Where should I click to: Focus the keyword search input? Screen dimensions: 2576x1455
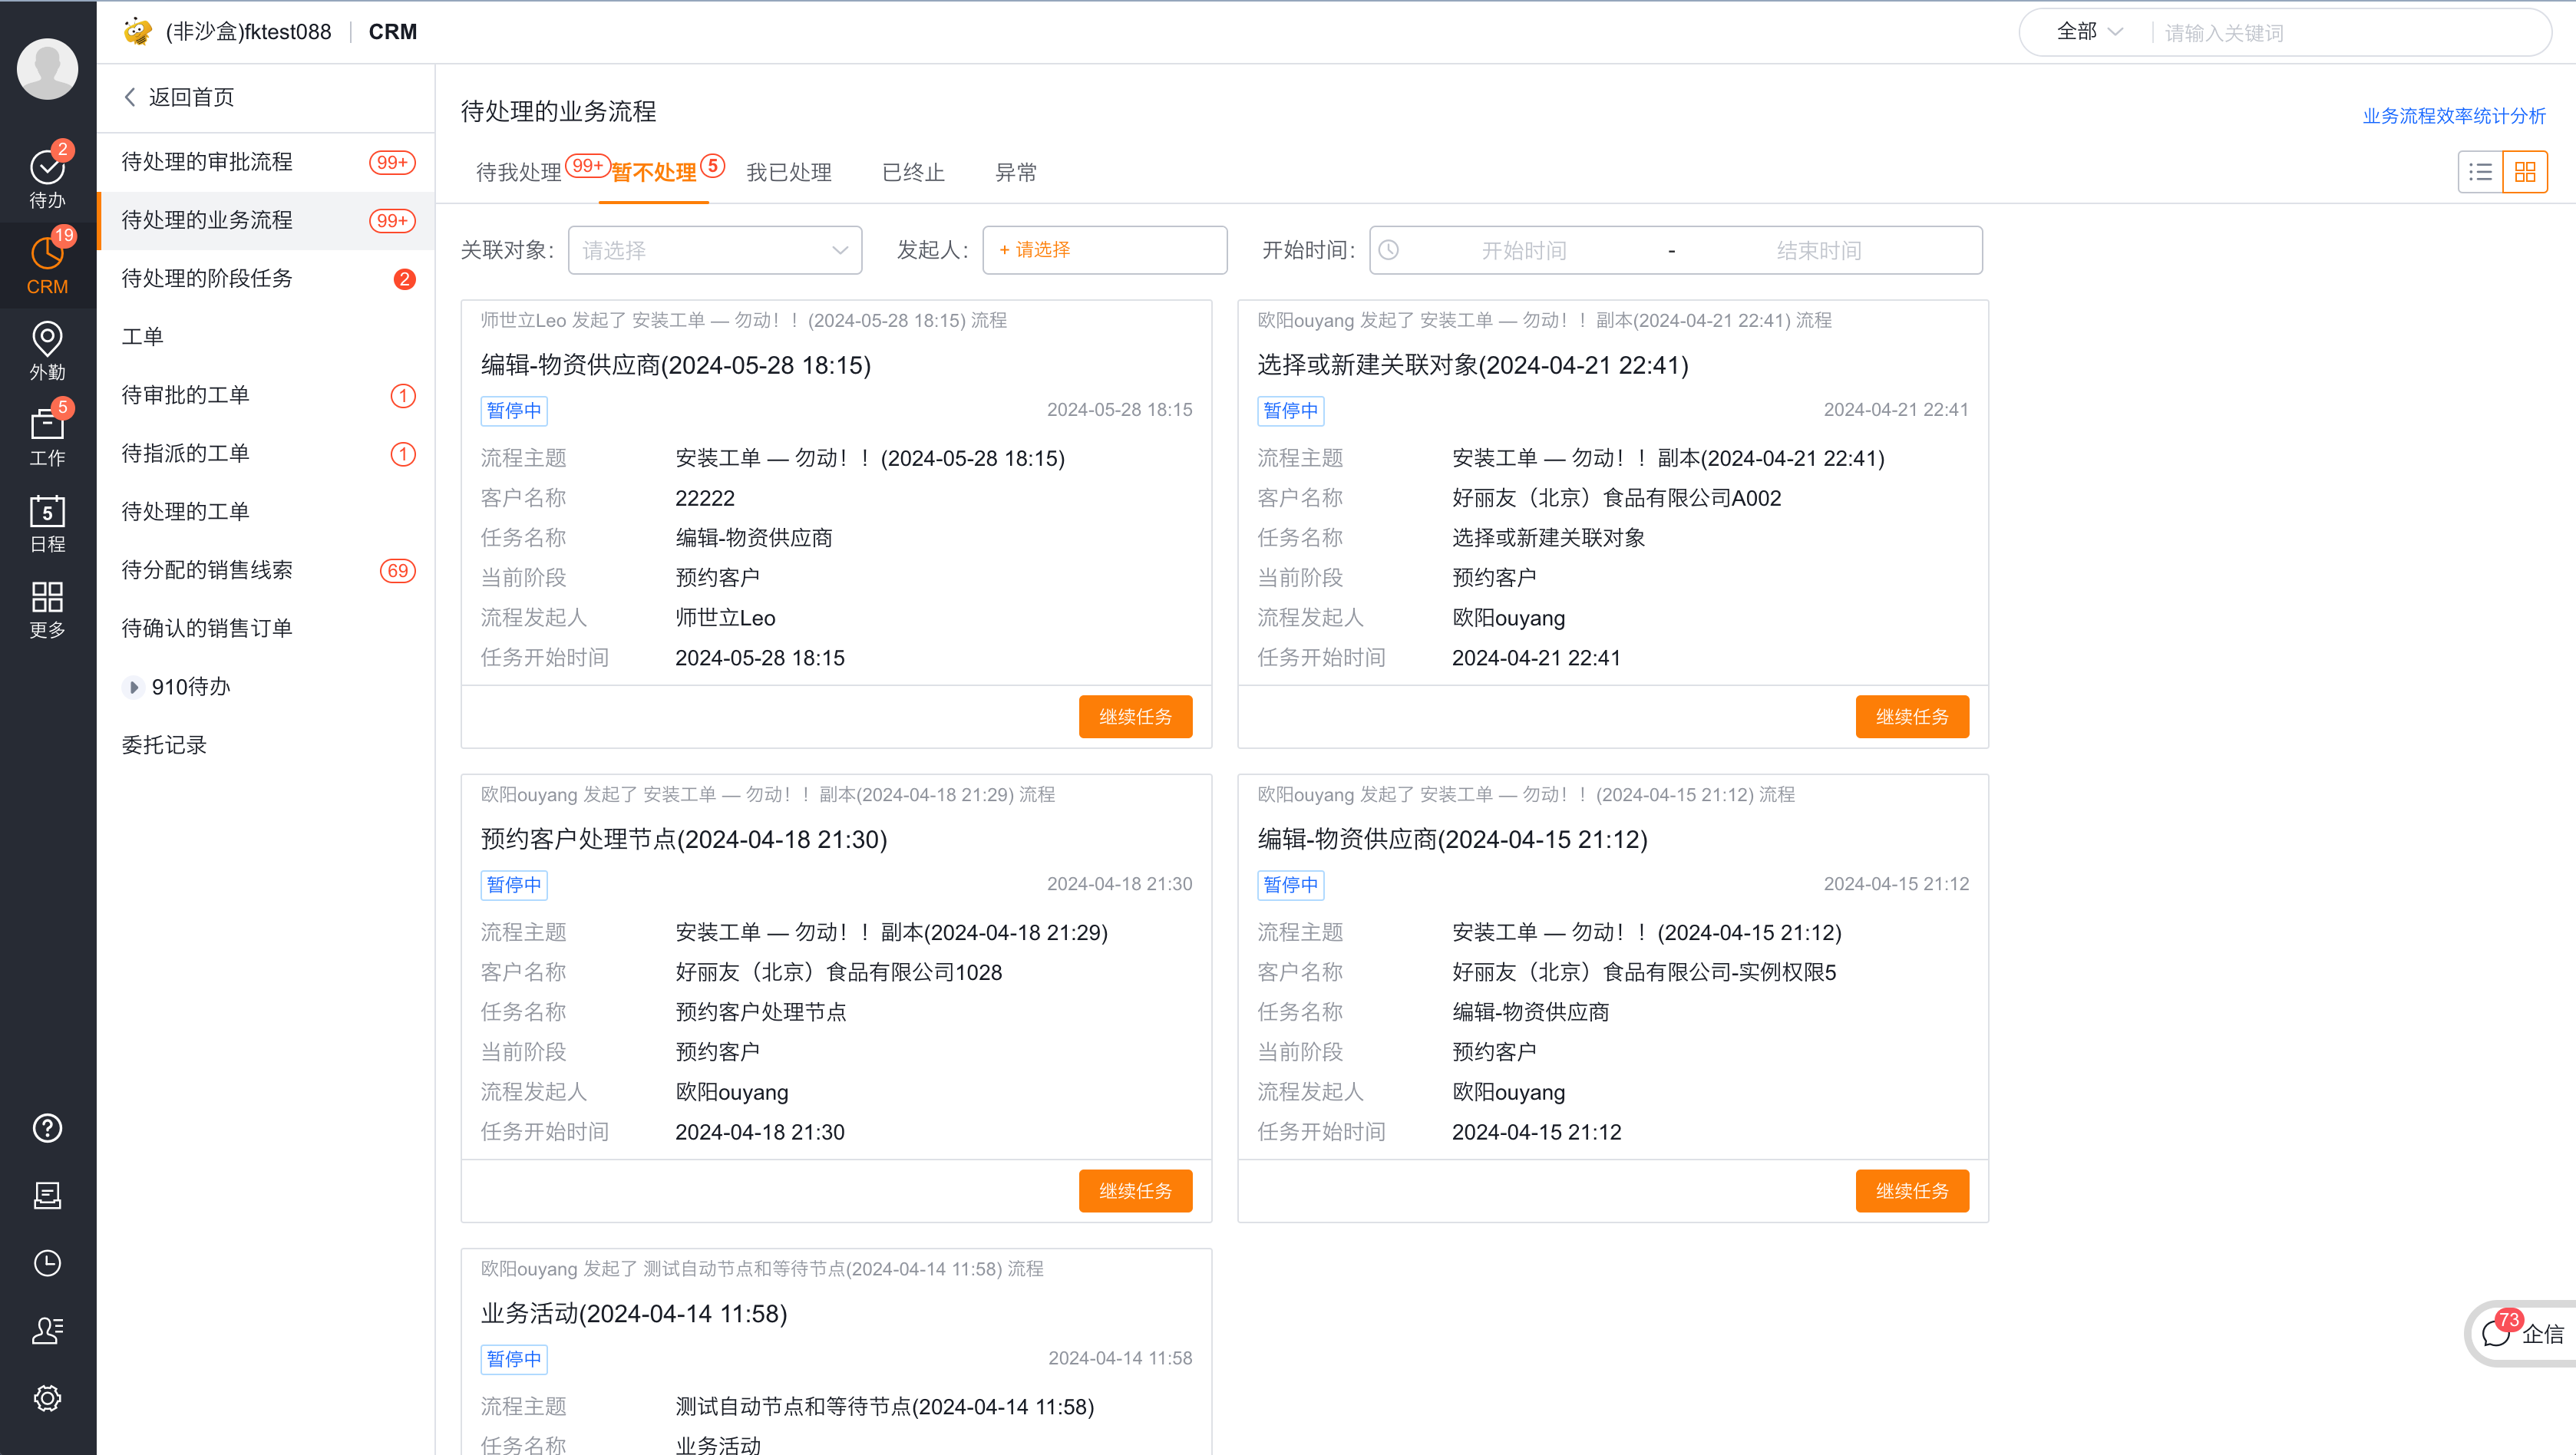click(x=2350, y=32)
